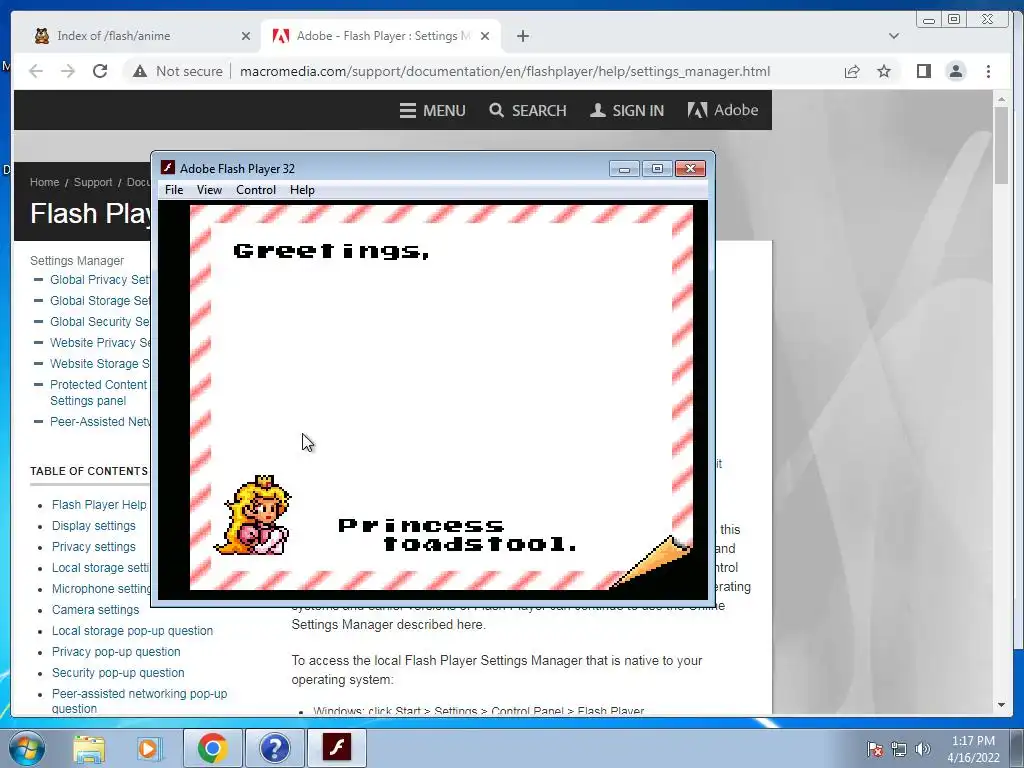Open Website Storage Settings link
The image size is (1024, 768).
click(x=100, y=363)
